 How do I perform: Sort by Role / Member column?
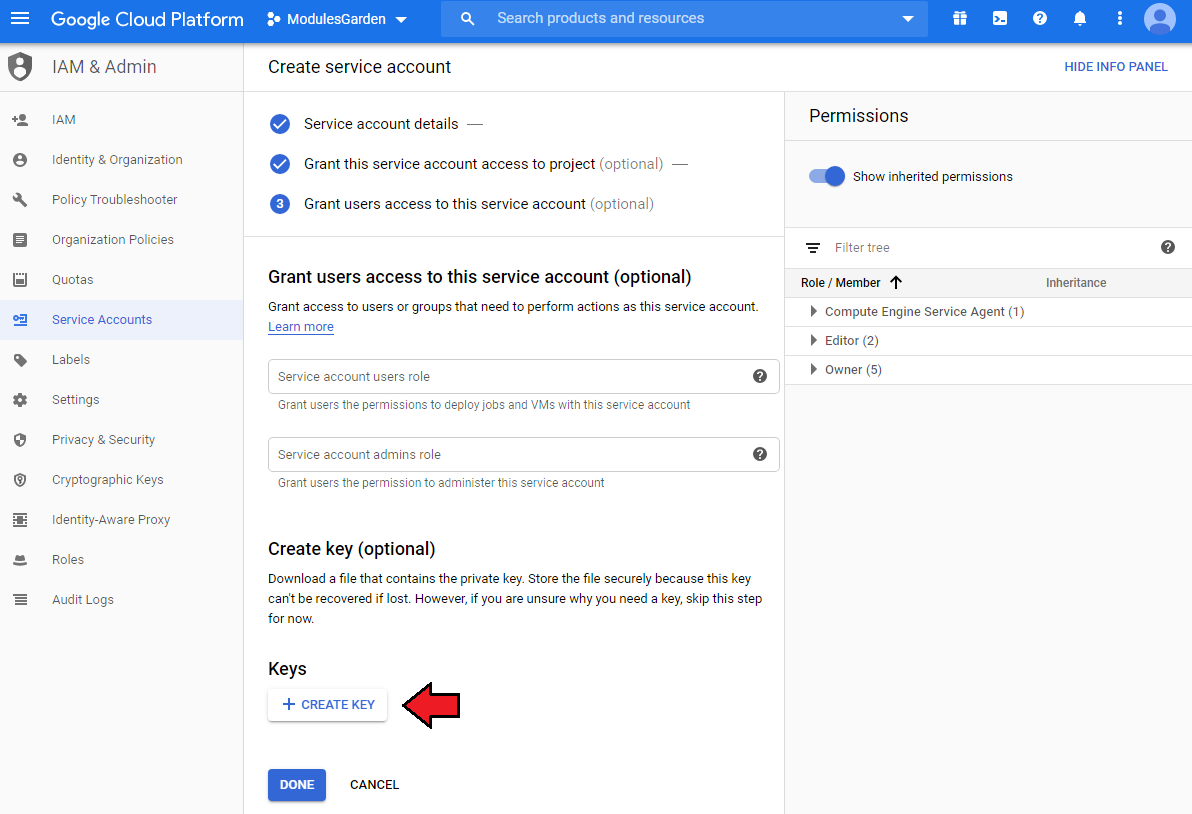(x=851, y=283)
